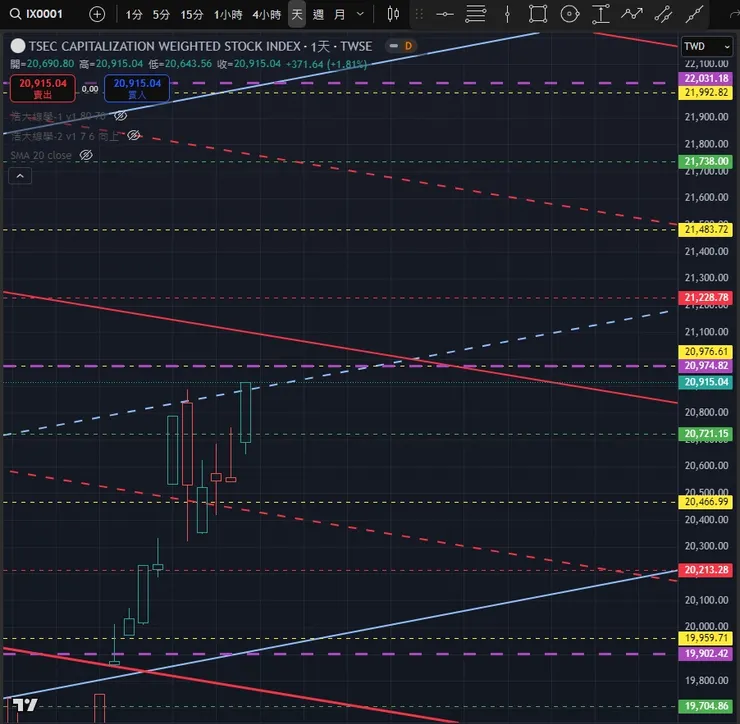This screenshot has height=724, width=740.
Task: Click the 19,959.71 yellow price label
Action: click(706, 638)
